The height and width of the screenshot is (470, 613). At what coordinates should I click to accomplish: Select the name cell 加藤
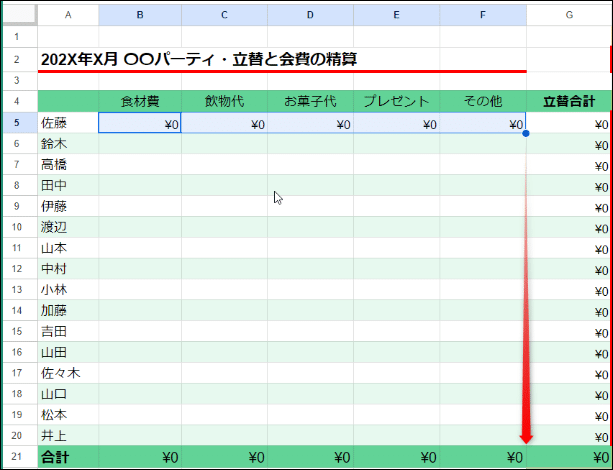[x=68, y=310]
